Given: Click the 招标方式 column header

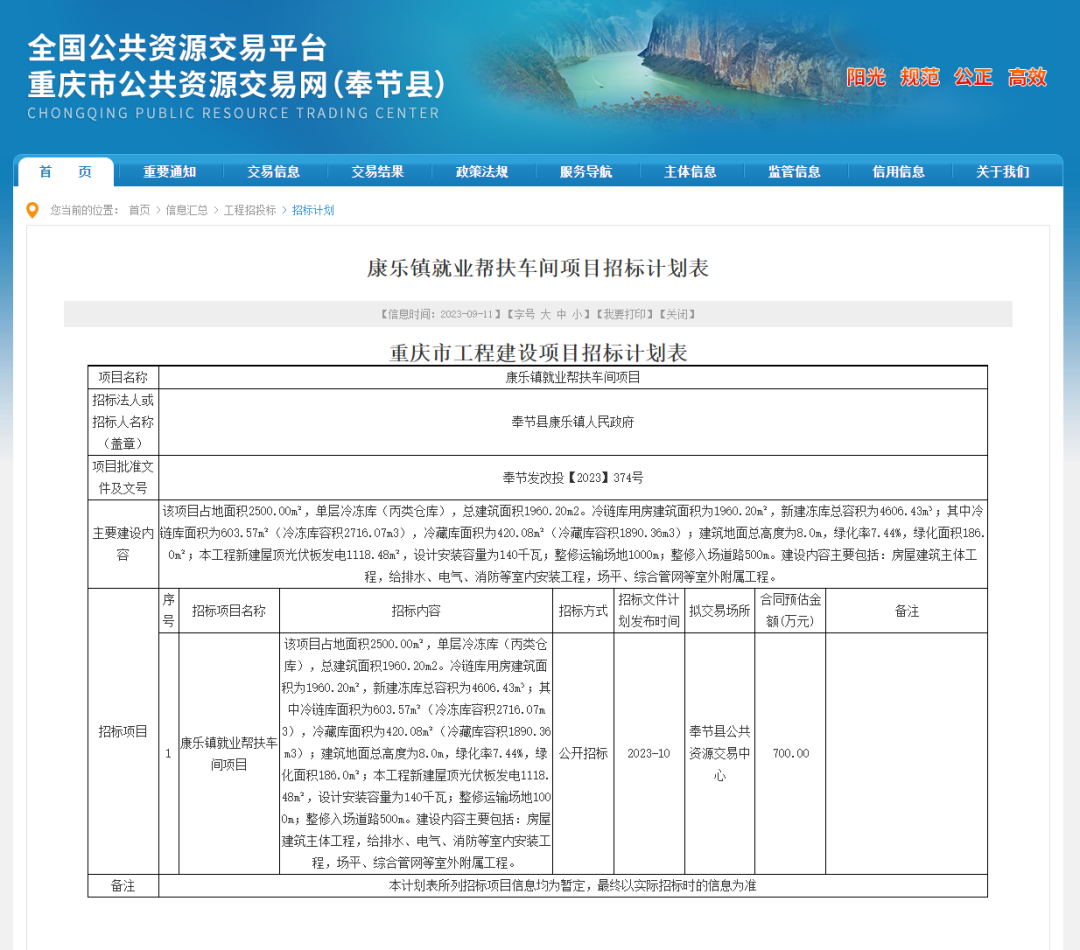Looking at the screenshot, I should [x=583, y=610].
